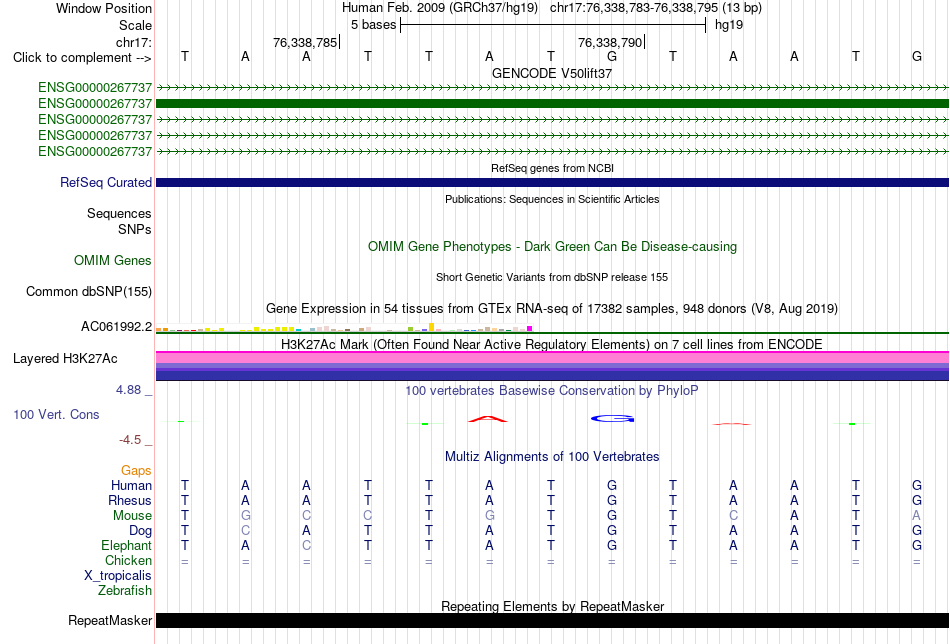Click the Layered H3K27Ac label
Viewport: 950px width, 644px height.
click(65, 359)
